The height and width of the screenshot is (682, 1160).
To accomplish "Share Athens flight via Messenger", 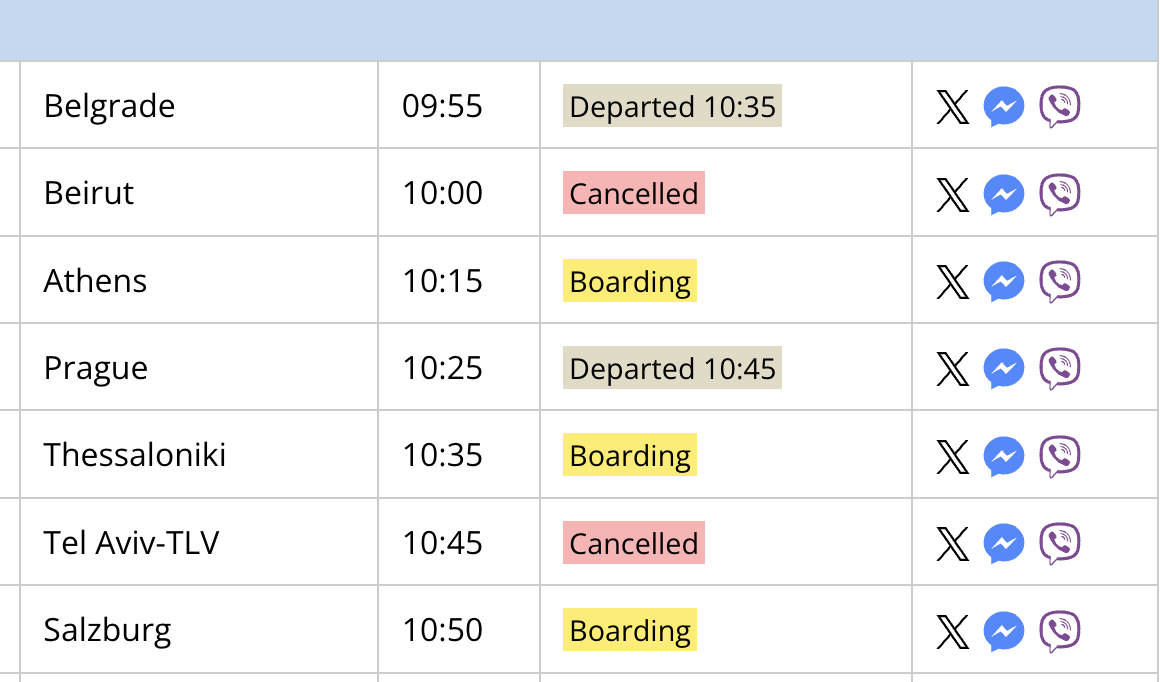I will (x=1004, y=281).
